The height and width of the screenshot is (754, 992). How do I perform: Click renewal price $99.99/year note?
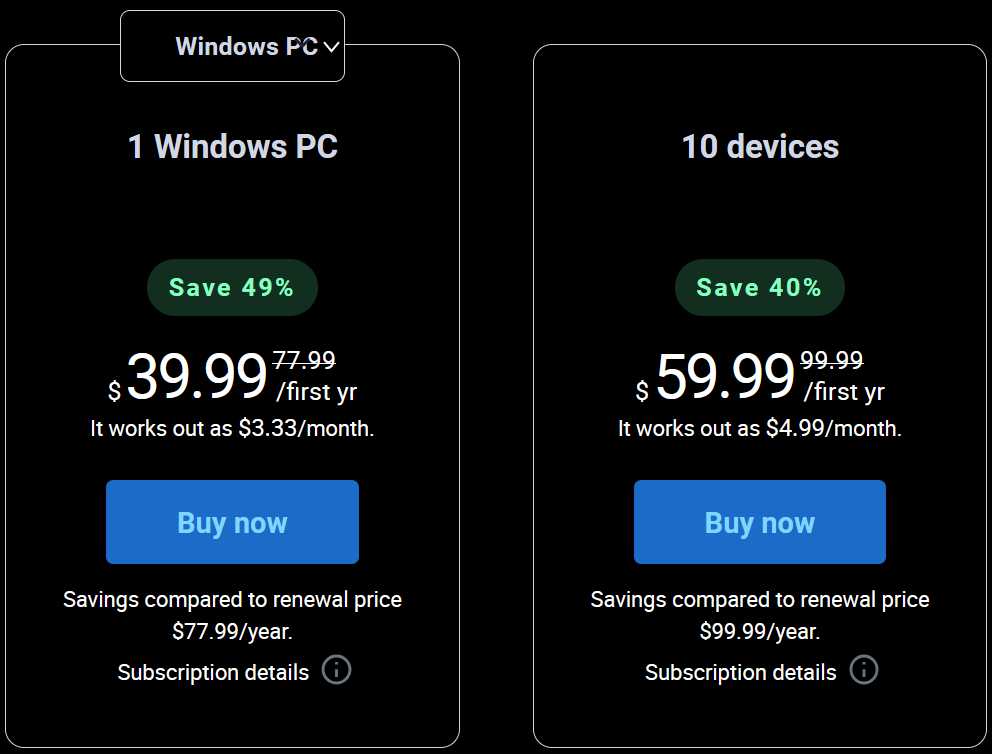(760, 615)
